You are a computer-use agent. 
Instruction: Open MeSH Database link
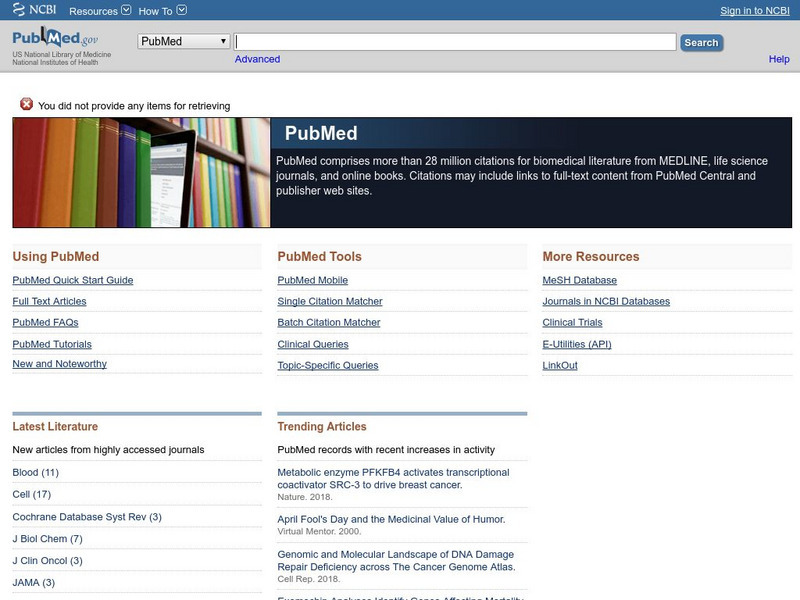pyautogui.click(x=580, y=280)
